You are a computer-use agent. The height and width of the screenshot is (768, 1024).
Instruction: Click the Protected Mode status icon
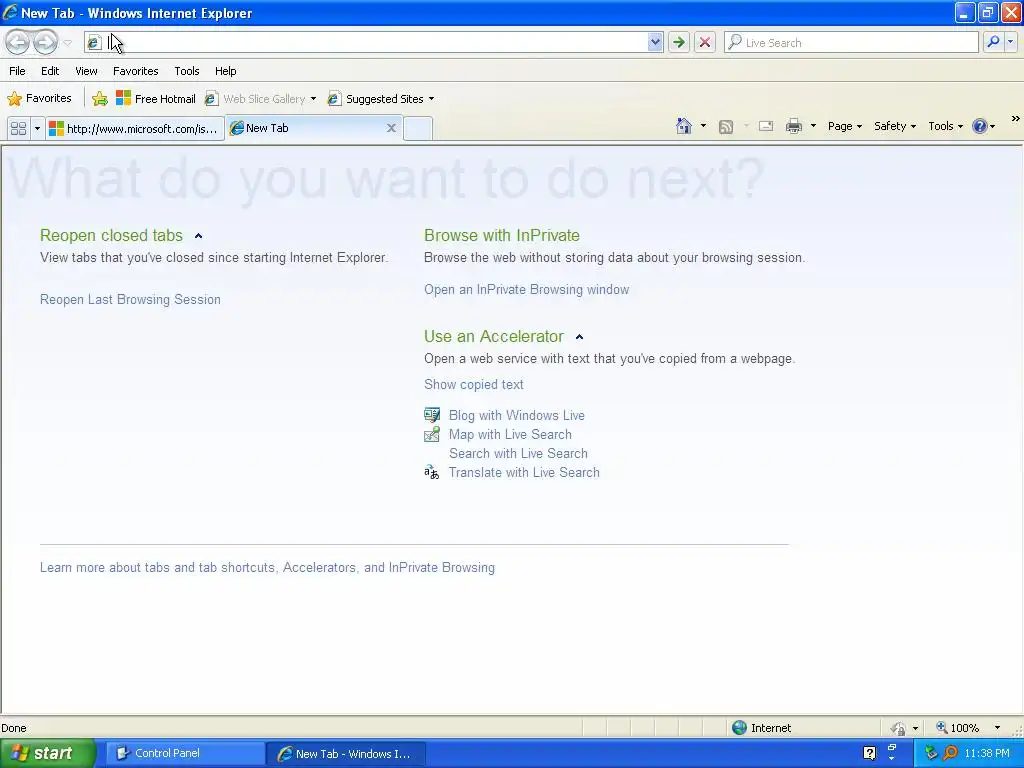899,728
